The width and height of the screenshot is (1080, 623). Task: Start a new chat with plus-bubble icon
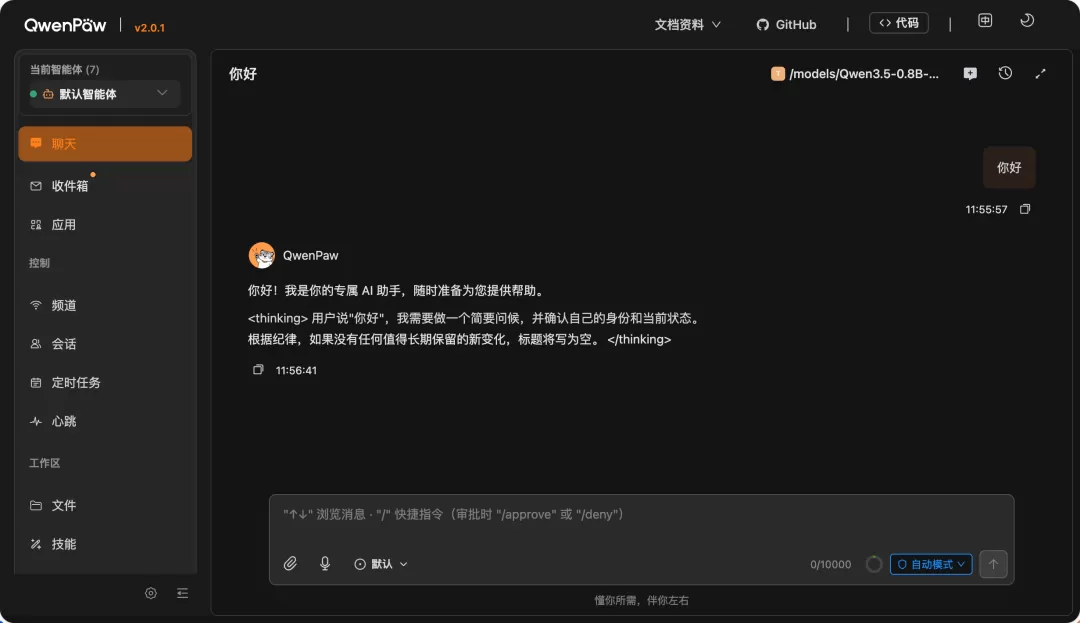click(x=970, y=74)
